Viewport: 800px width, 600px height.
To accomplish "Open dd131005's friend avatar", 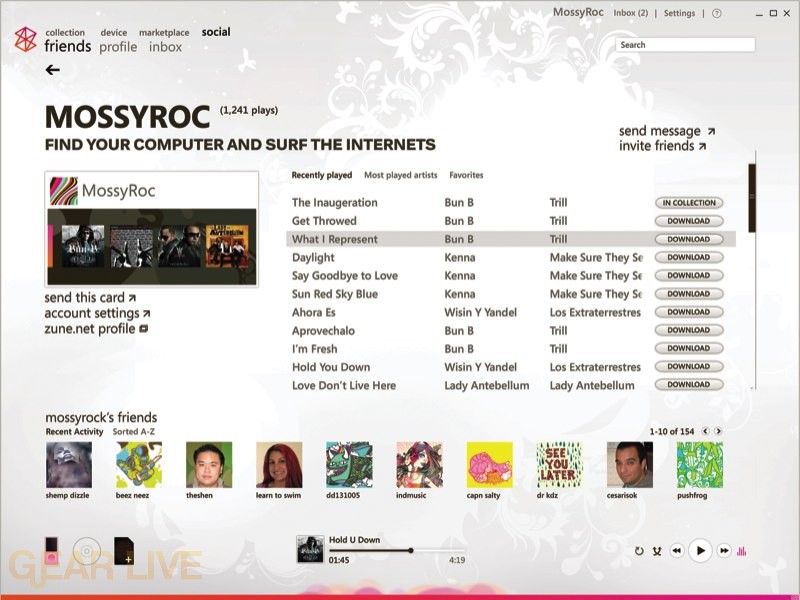I will [349, 465].
